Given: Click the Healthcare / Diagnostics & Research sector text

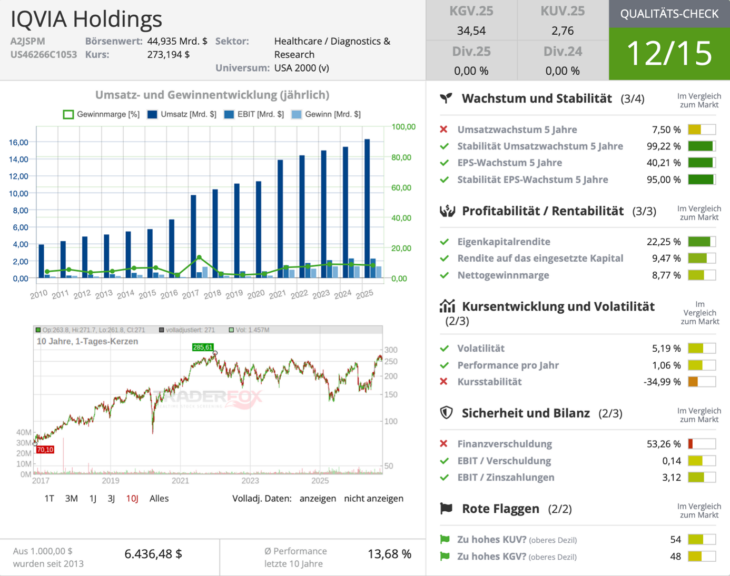Looking at the screenshot, I should tap(332, 47).
